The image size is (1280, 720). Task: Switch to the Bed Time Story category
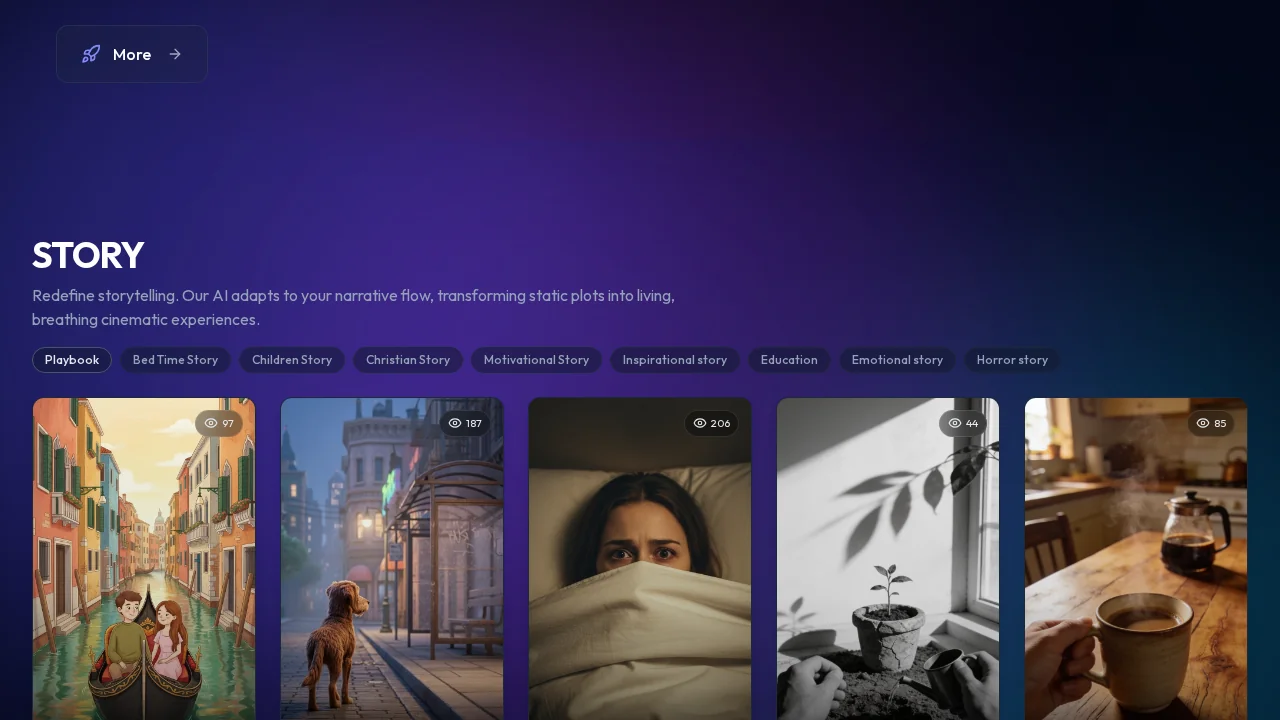pyautogui.click(x=175, y=360)
